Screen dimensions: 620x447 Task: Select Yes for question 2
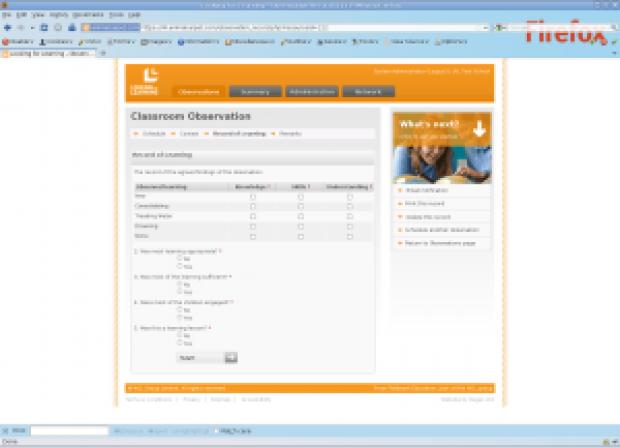point(180,266)
